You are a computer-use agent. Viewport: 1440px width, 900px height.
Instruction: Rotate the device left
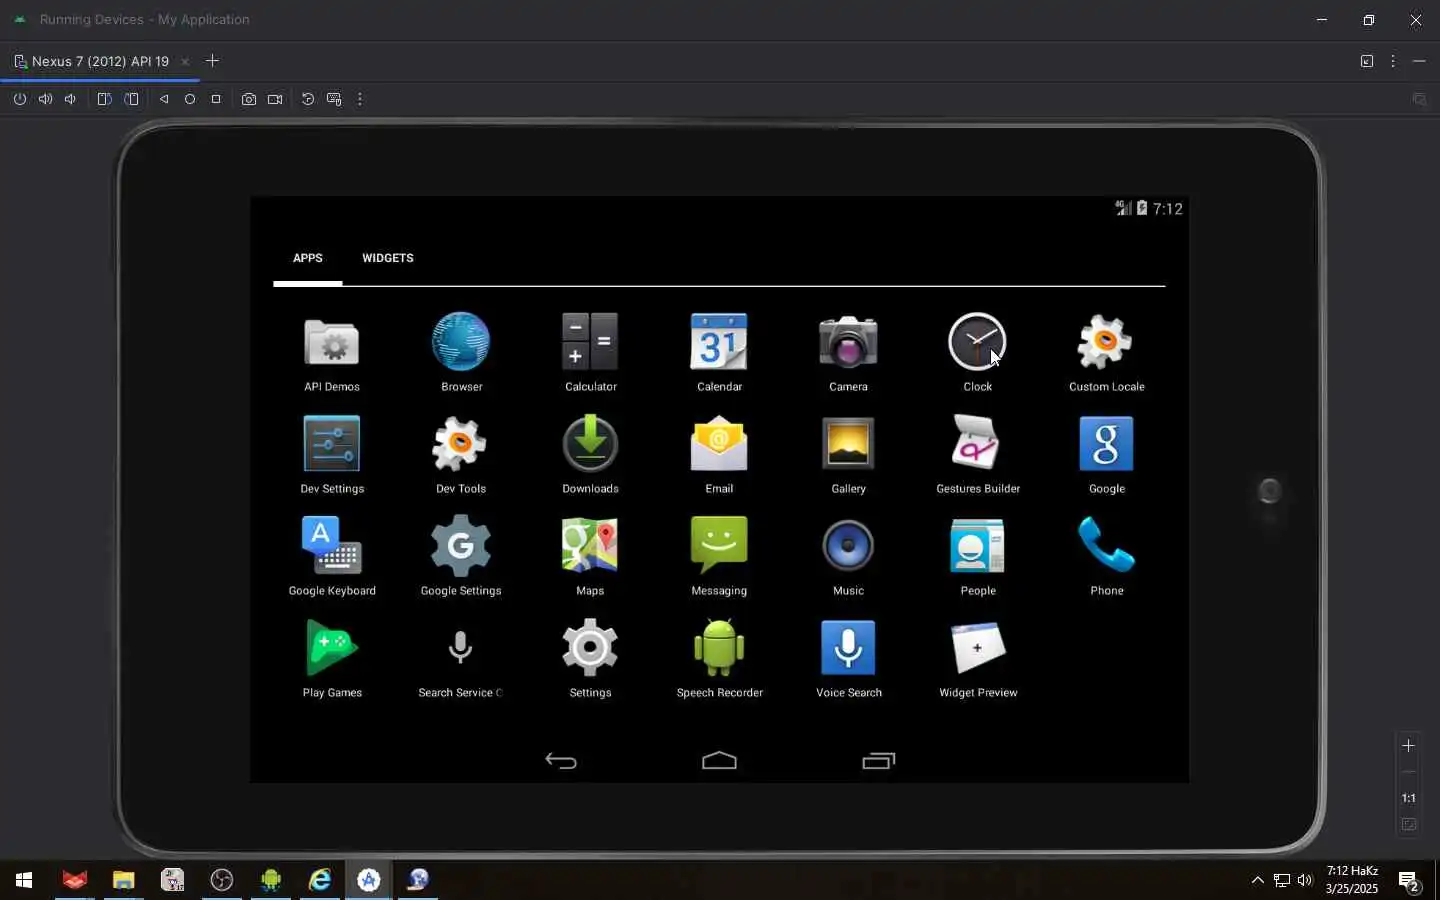[104, 99]
